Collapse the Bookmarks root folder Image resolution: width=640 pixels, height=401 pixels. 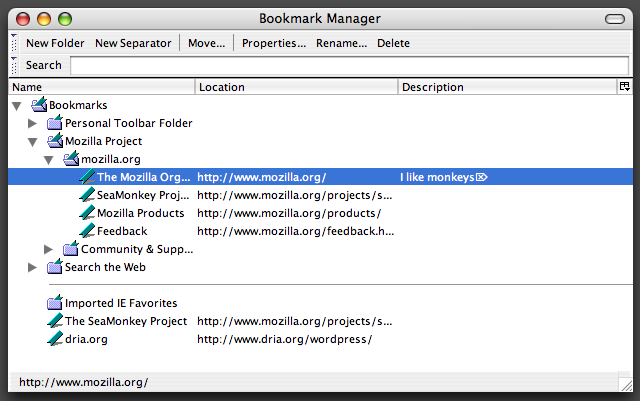(x=17, y=106)
